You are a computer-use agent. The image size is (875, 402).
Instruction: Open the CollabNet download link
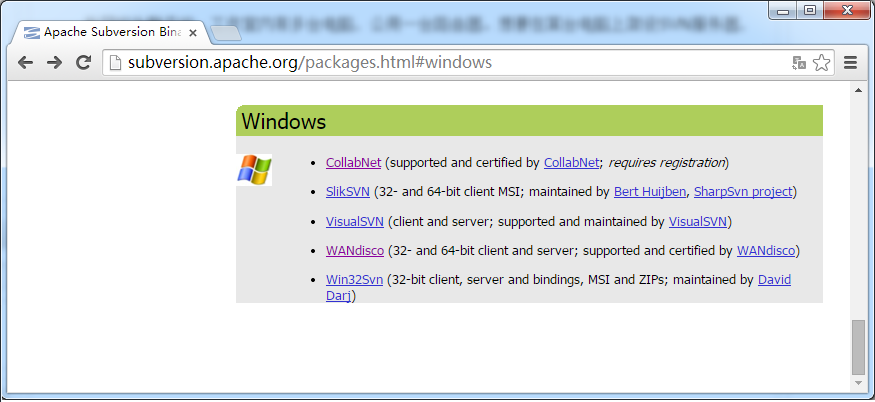click(353, 163)
